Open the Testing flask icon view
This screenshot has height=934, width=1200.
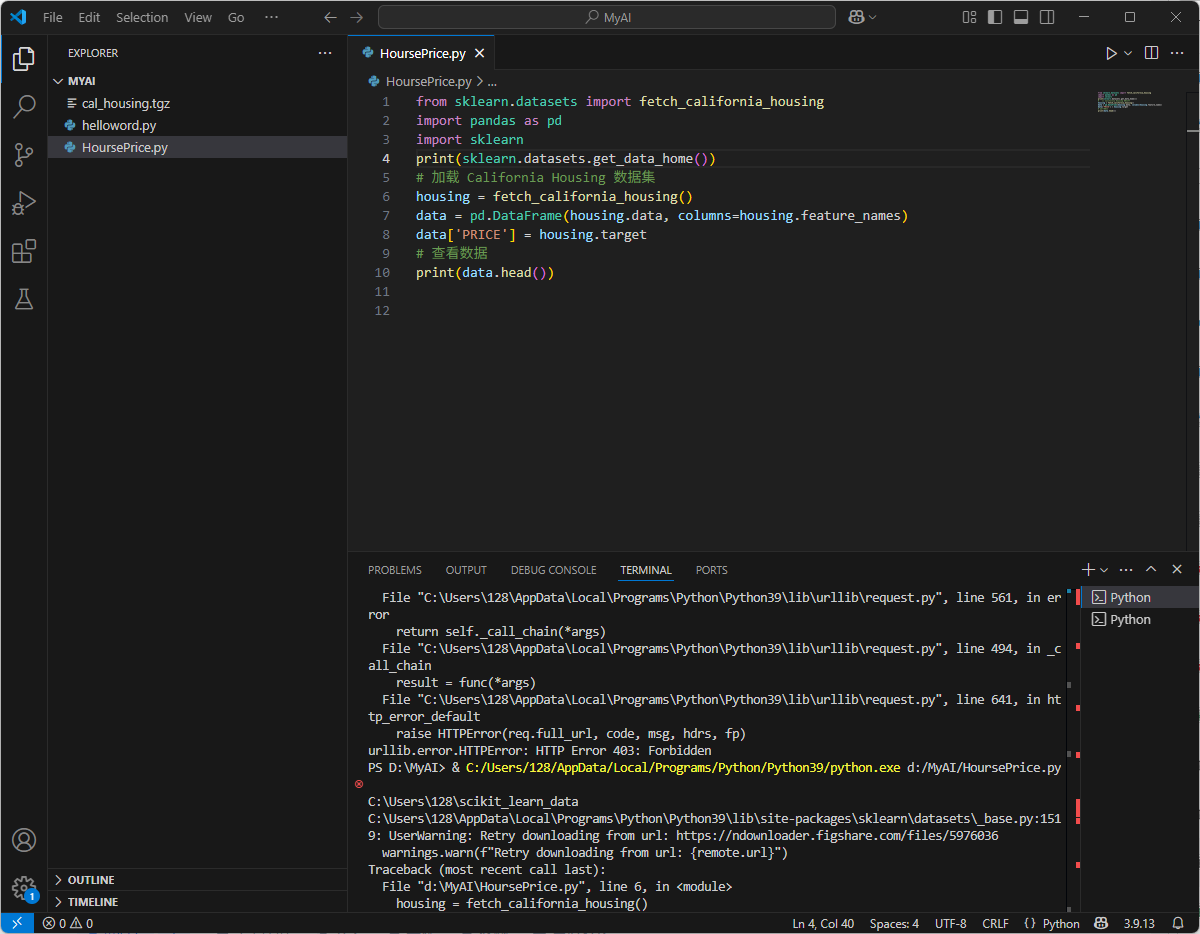point(24,299)
